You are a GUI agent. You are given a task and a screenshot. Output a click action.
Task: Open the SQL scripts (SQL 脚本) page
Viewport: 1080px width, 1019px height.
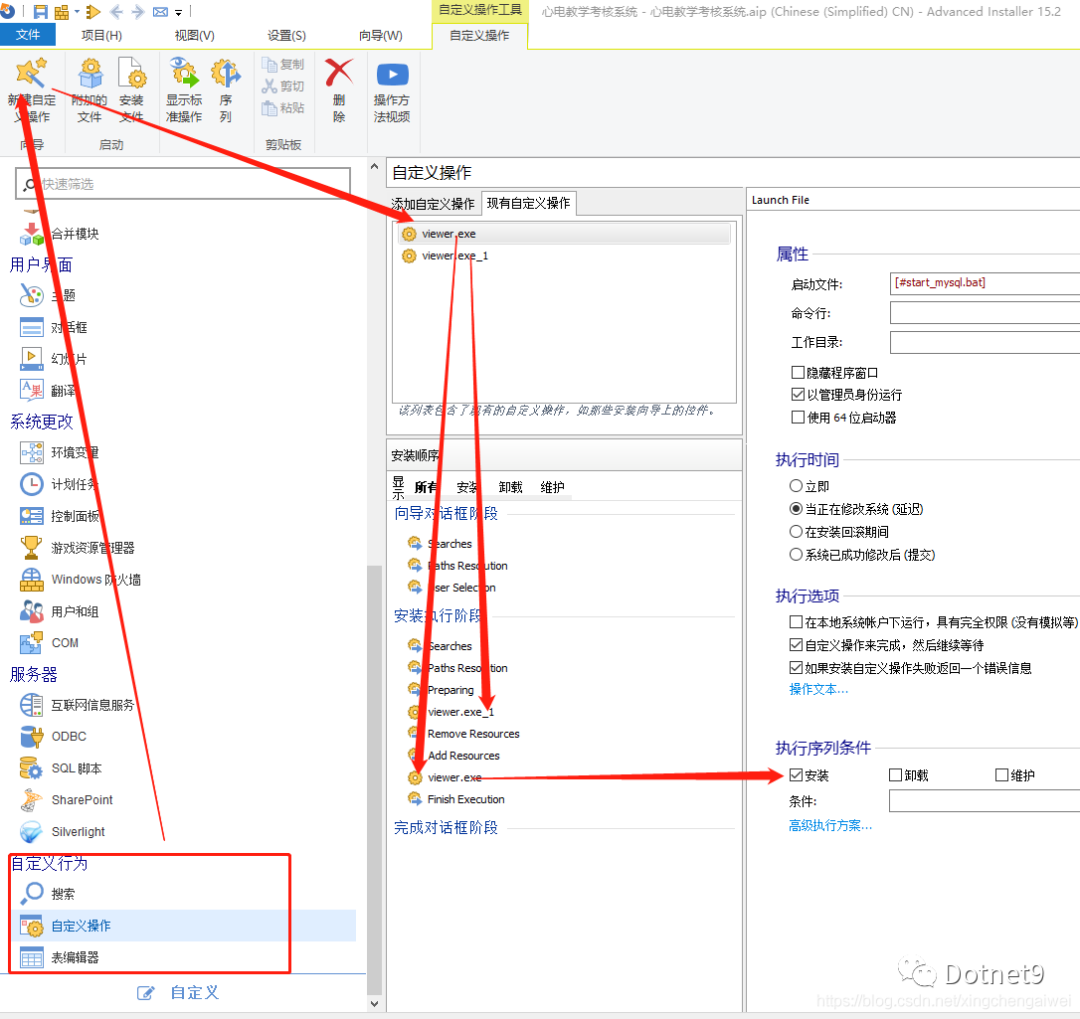pos(61,768)
